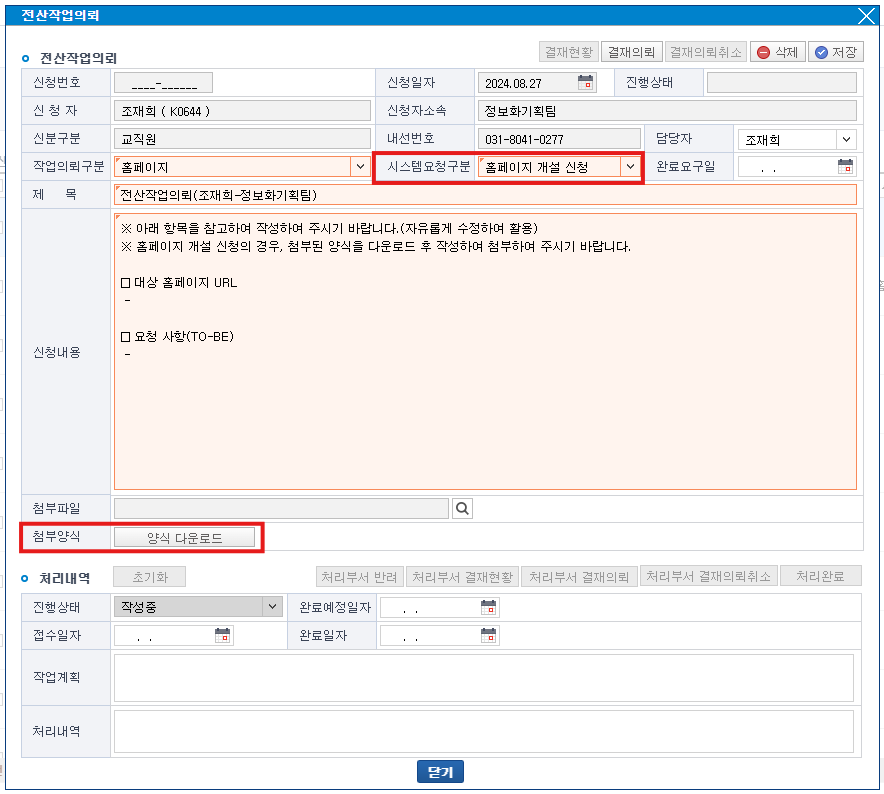Open calendar icon for 완료예정일자
884x794 pixels.
coord(488,607)
